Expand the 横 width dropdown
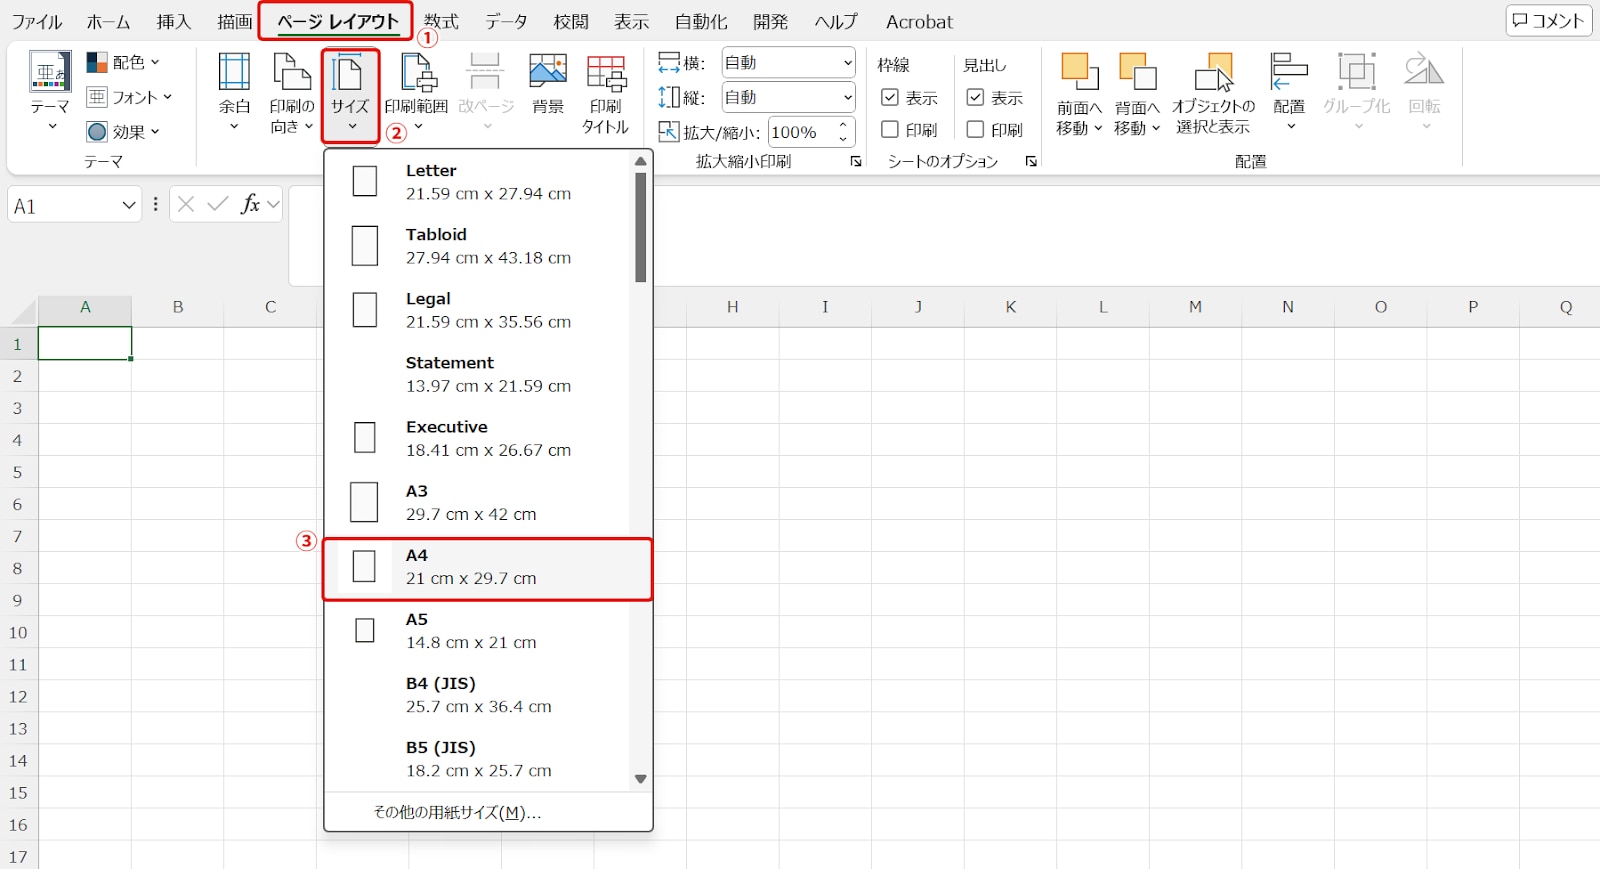This screenshot has height=869, width=1600. pyautogui.click(x=847, y=63)
